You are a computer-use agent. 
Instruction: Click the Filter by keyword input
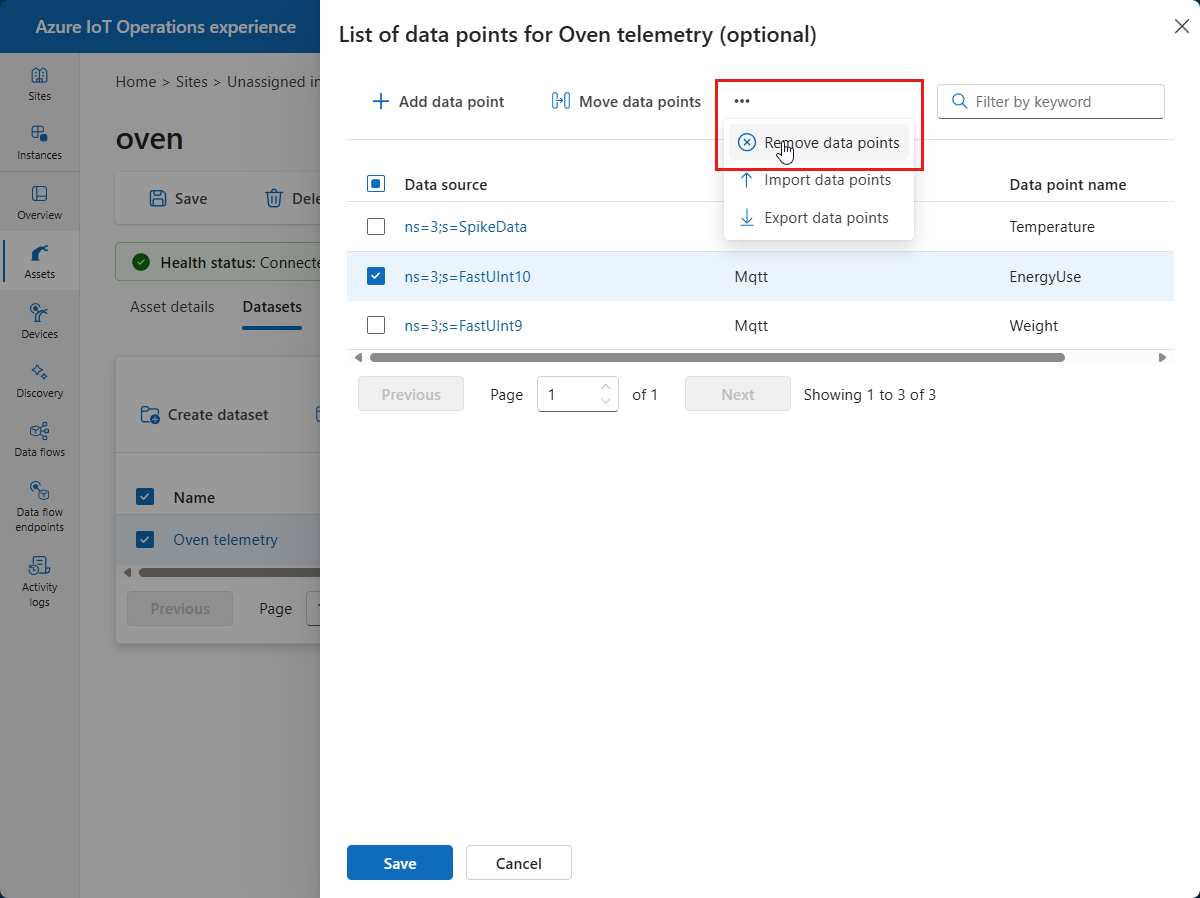1051,101
